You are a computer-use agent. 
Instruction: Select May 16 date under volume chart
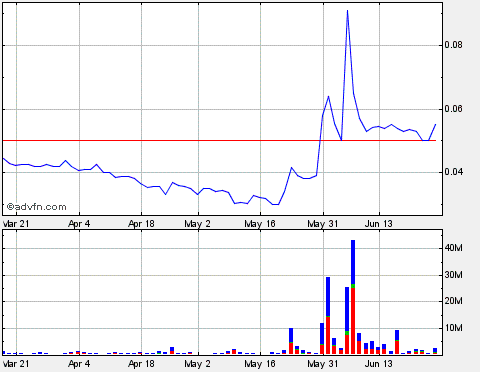click(x=260, y=364)
